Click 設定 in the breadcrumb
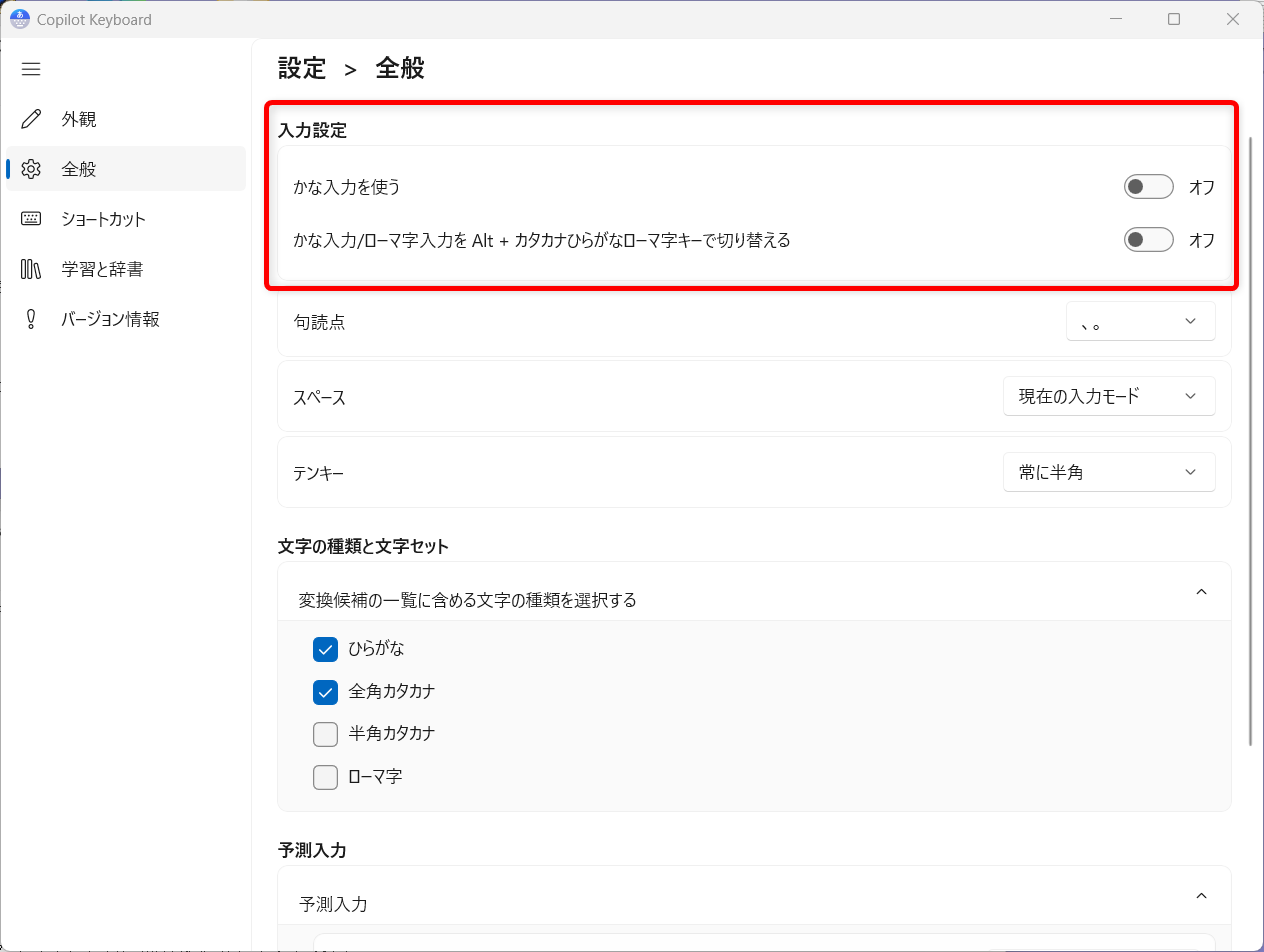 [302, 68]
